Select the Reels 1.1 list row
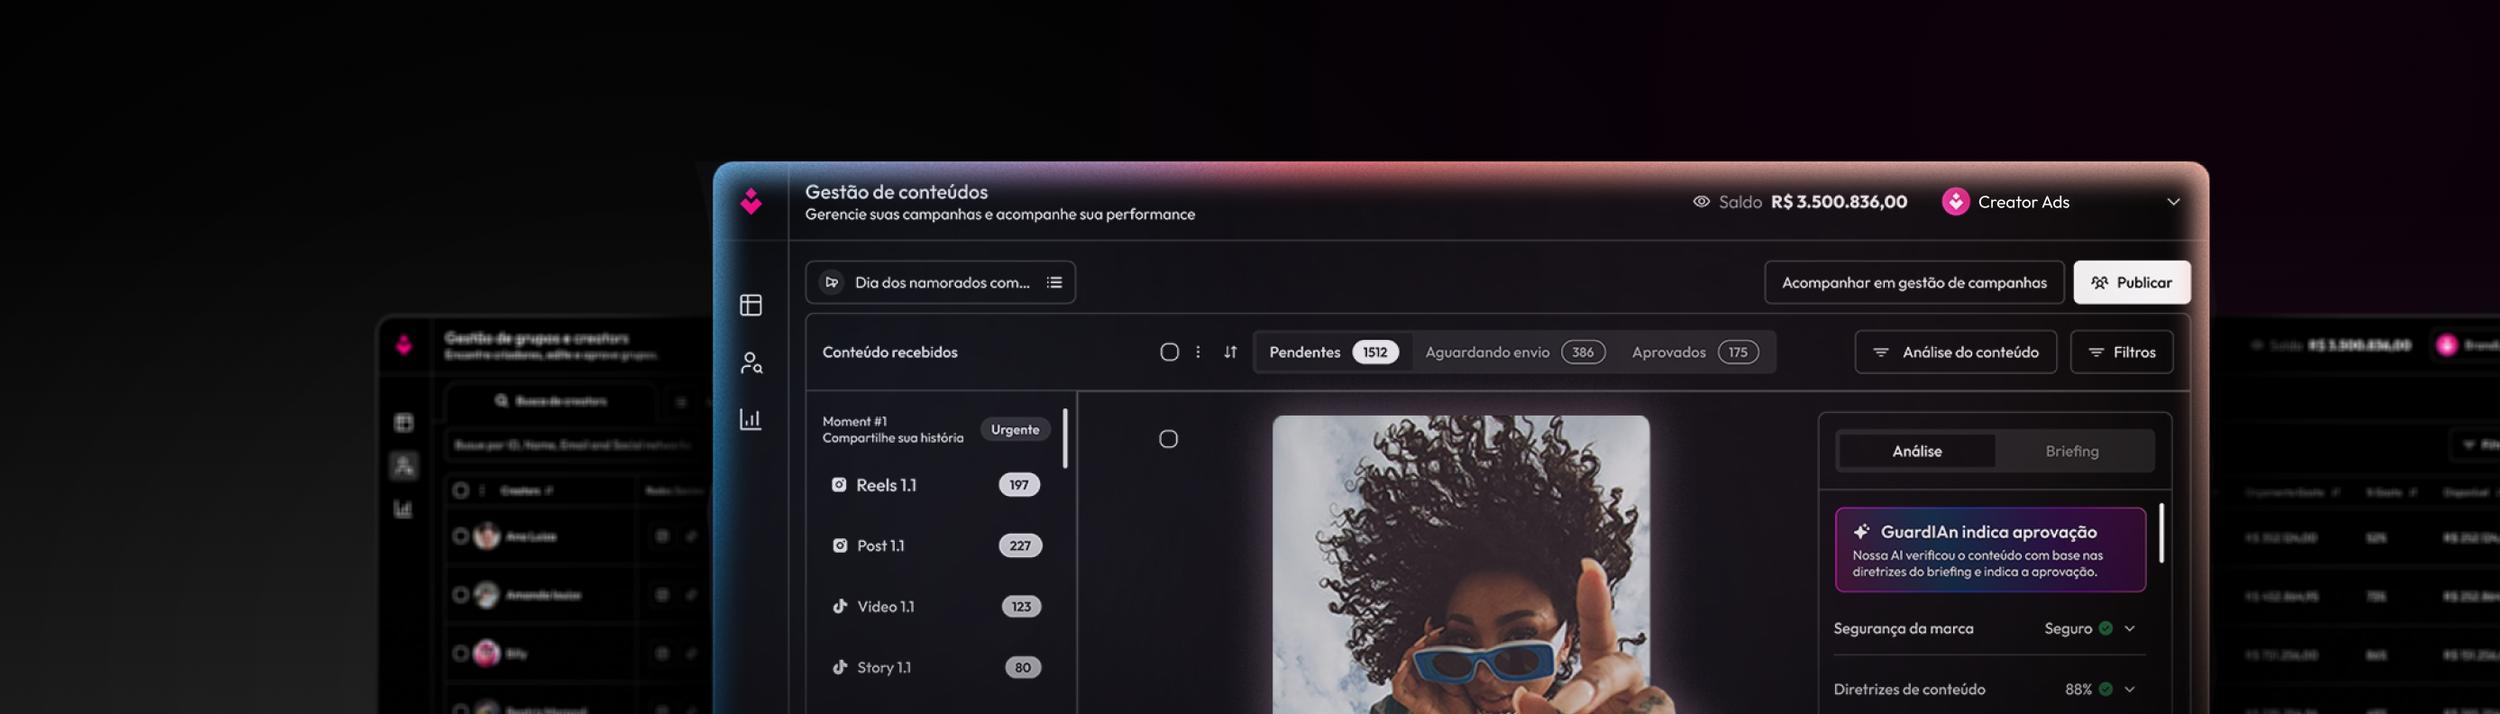This screenshot has width=2500, height=714. [936, 485]
